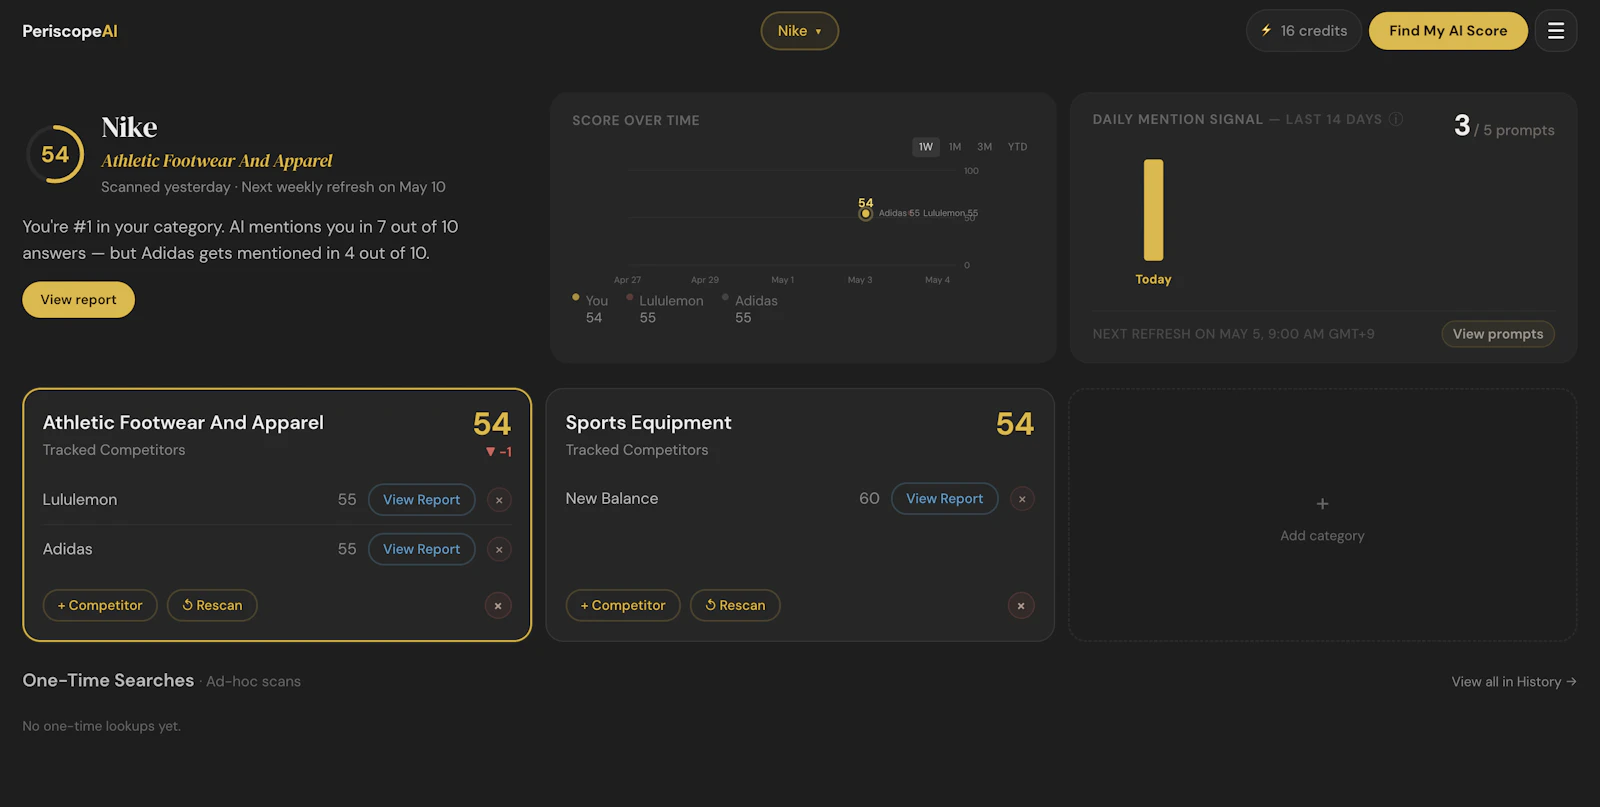The image size is (1600, 807).
Task: Open View all in History link
Action: click(x=1514, y=682)
